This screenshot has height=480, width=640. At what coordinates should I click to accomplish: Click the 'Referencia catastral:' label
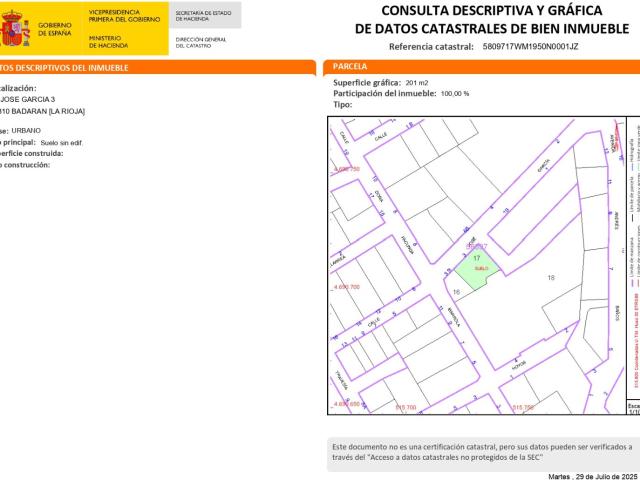[x=431, y=47]
